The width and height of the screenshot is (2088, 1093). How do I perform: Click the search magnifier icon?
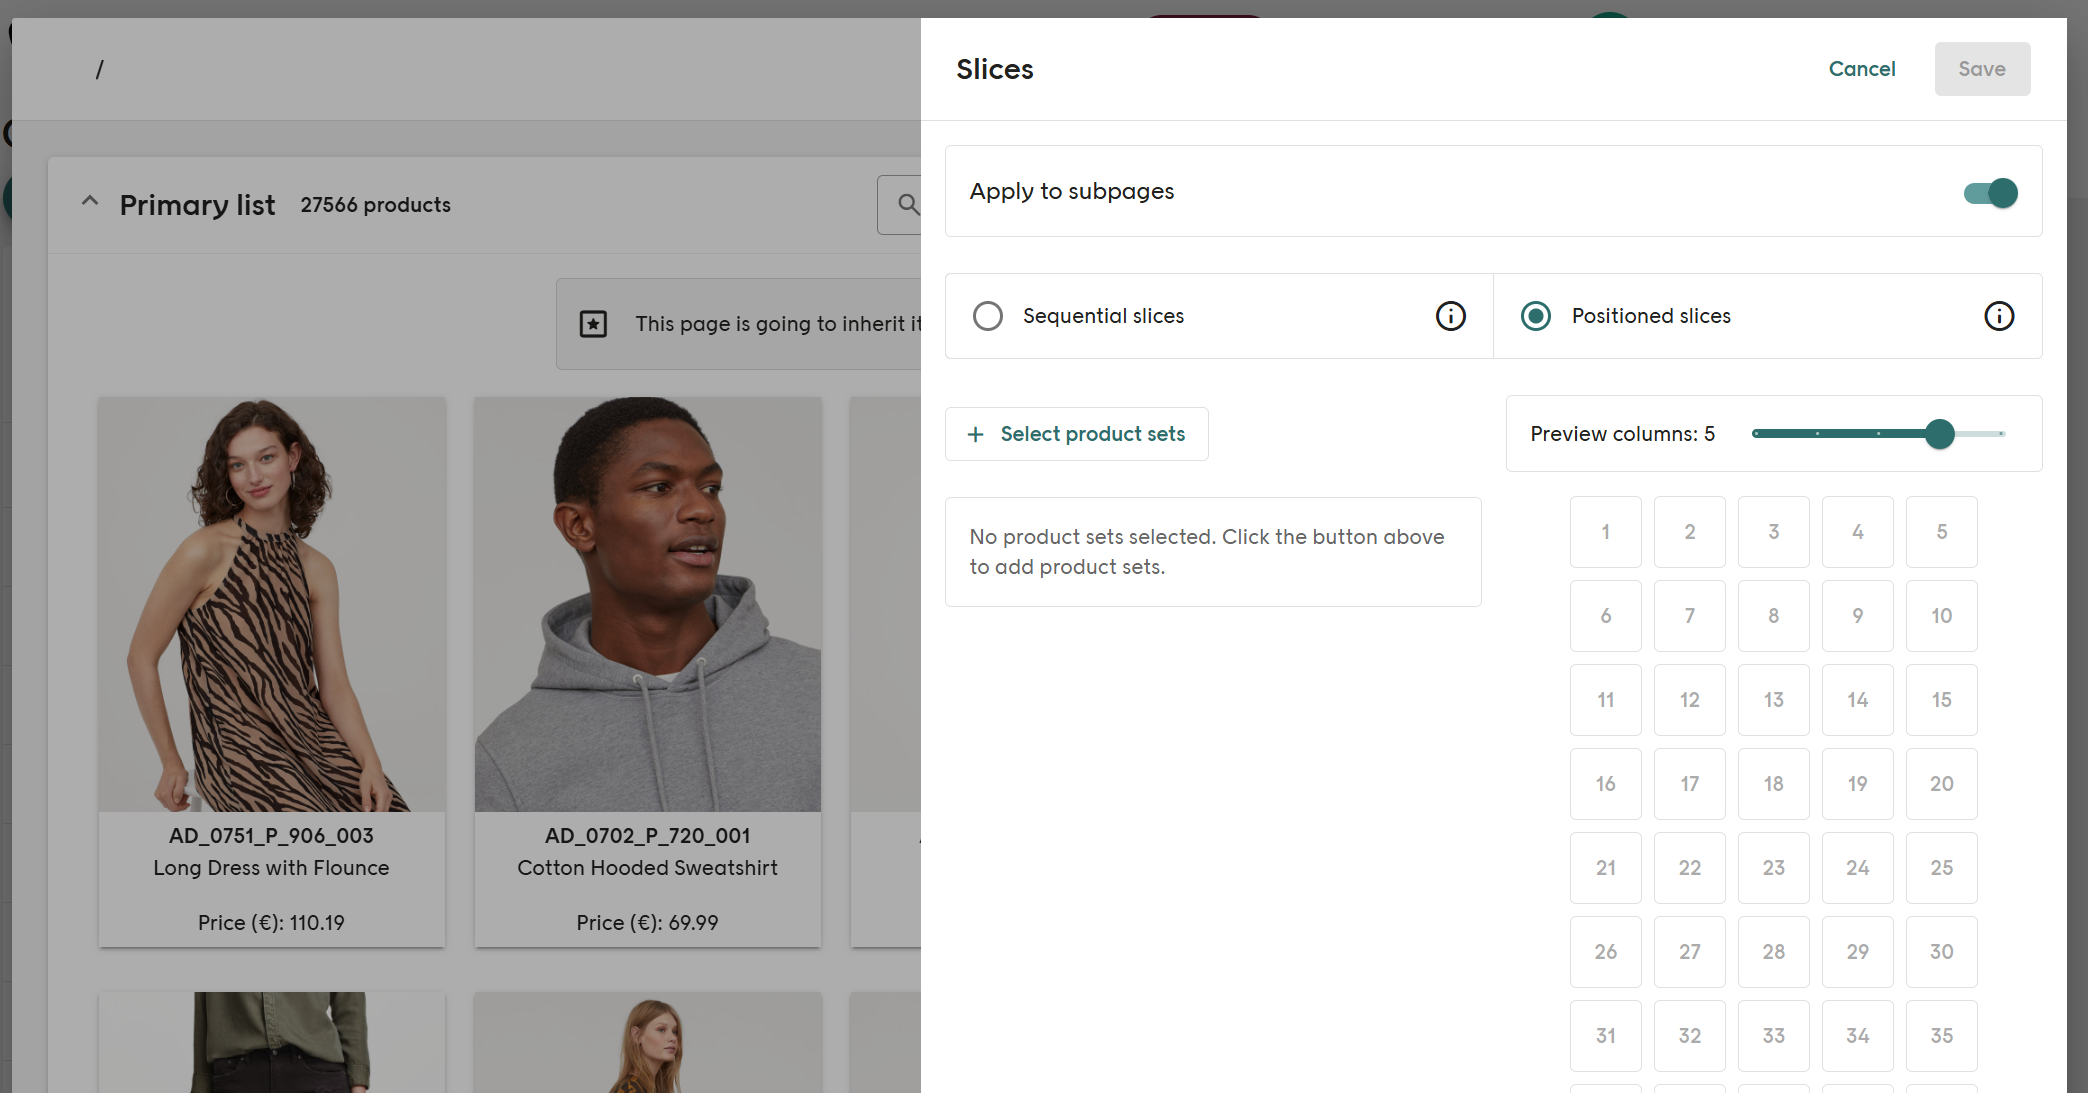point(907,205)
